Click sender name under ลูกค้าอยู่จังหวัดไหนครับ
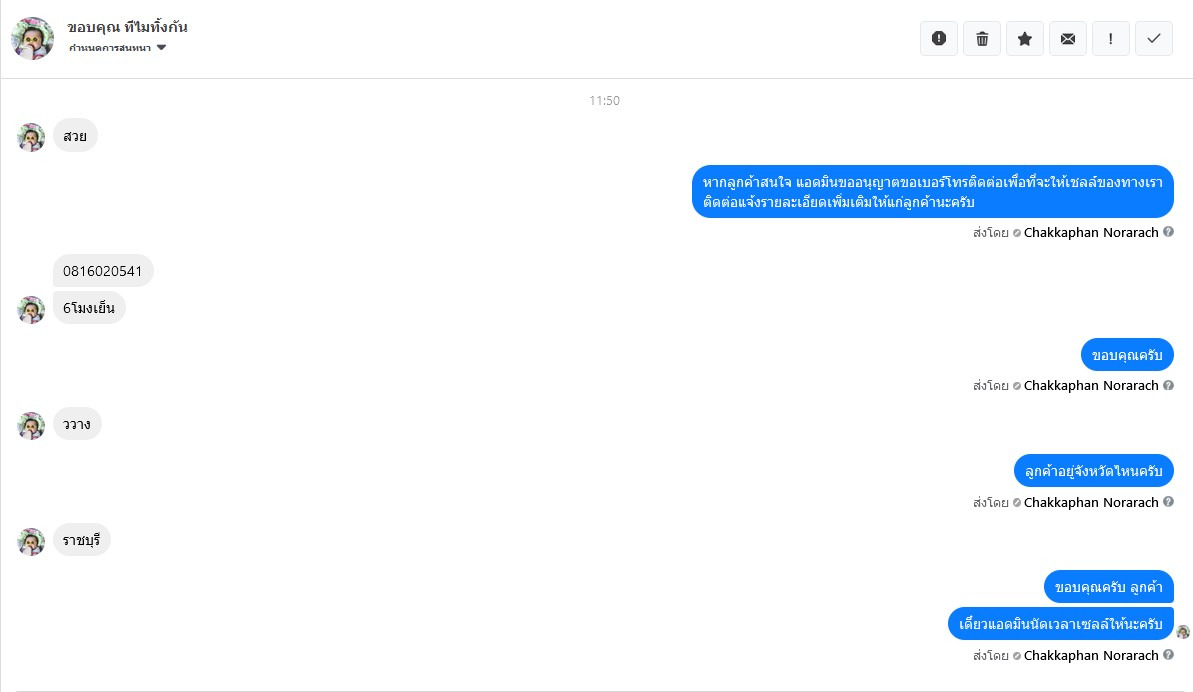The height and width of the screenshot is (692, 1193). coord(1091,502)
